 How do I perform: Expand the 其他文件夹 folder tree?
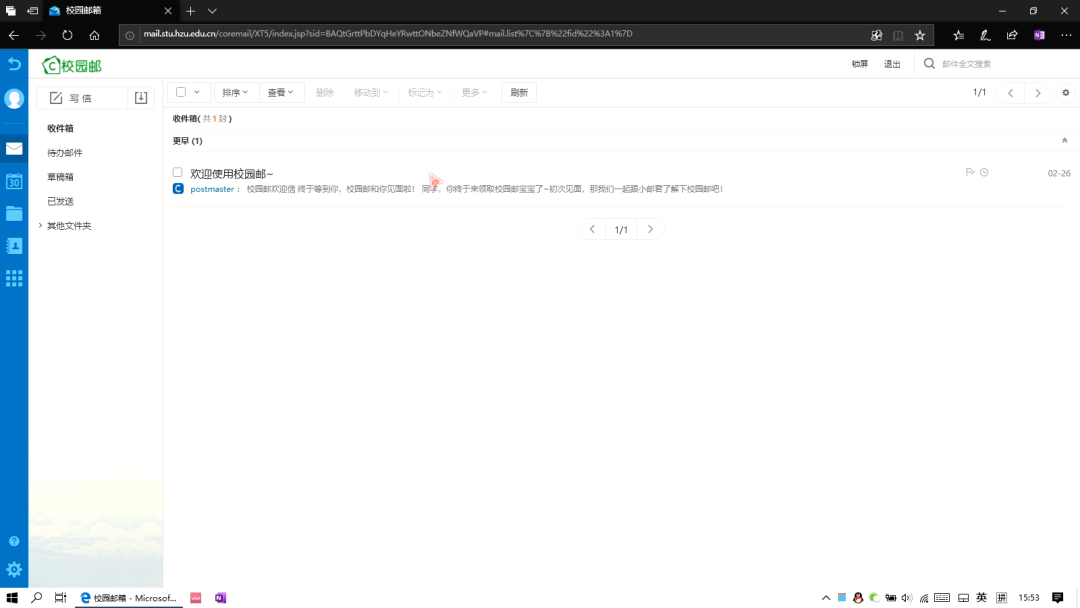pyautogui.click(x=41, y=225)
